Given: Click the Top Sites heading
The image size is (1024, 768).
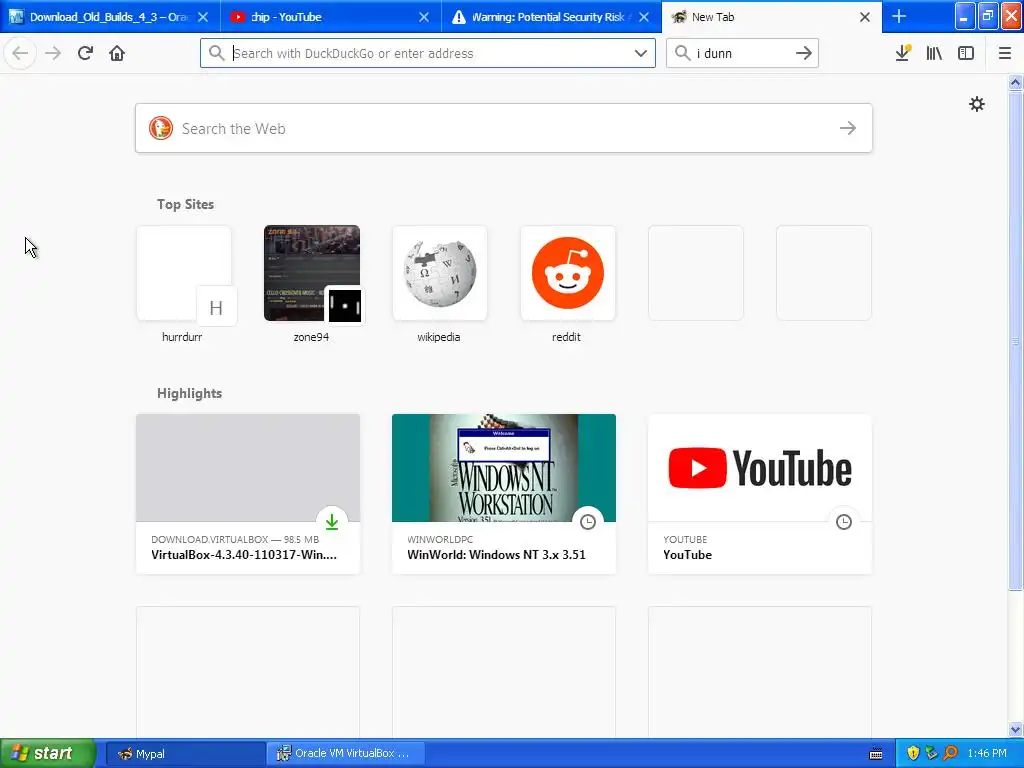Looking at the screenshot, I should (185, 204).
